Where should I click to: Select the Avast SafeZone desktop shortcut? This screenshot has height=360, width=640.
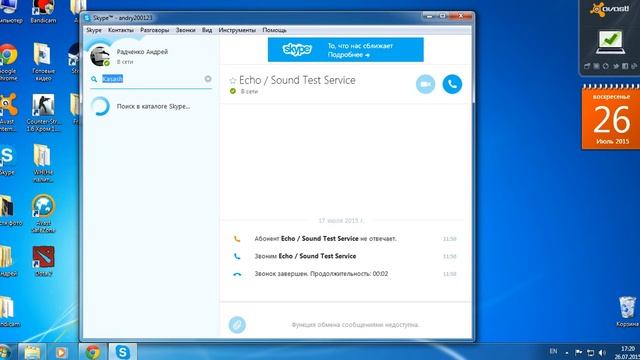click(43, 213)
